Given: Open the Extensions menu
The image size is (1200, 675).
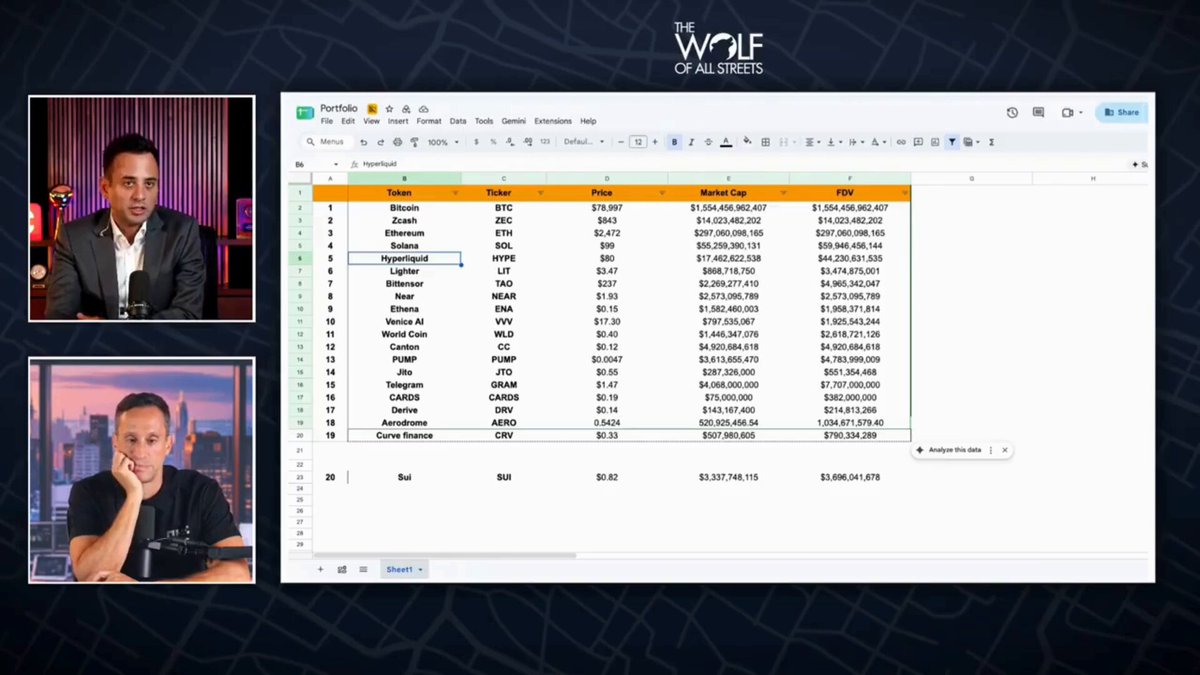Looking at the screenshot, I should pos(553,121).
